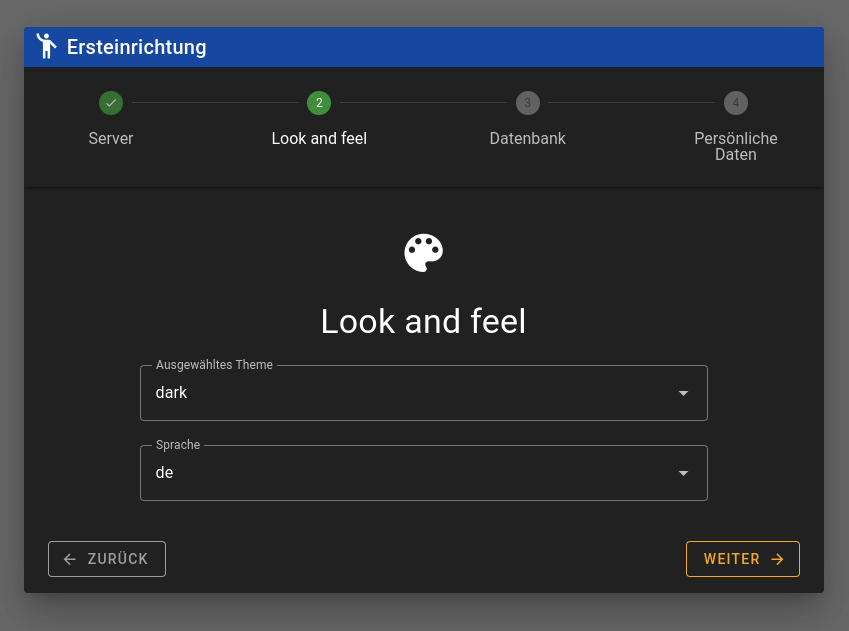Click the waving person logo in header
849x631 pixels.
pos(46,46)
